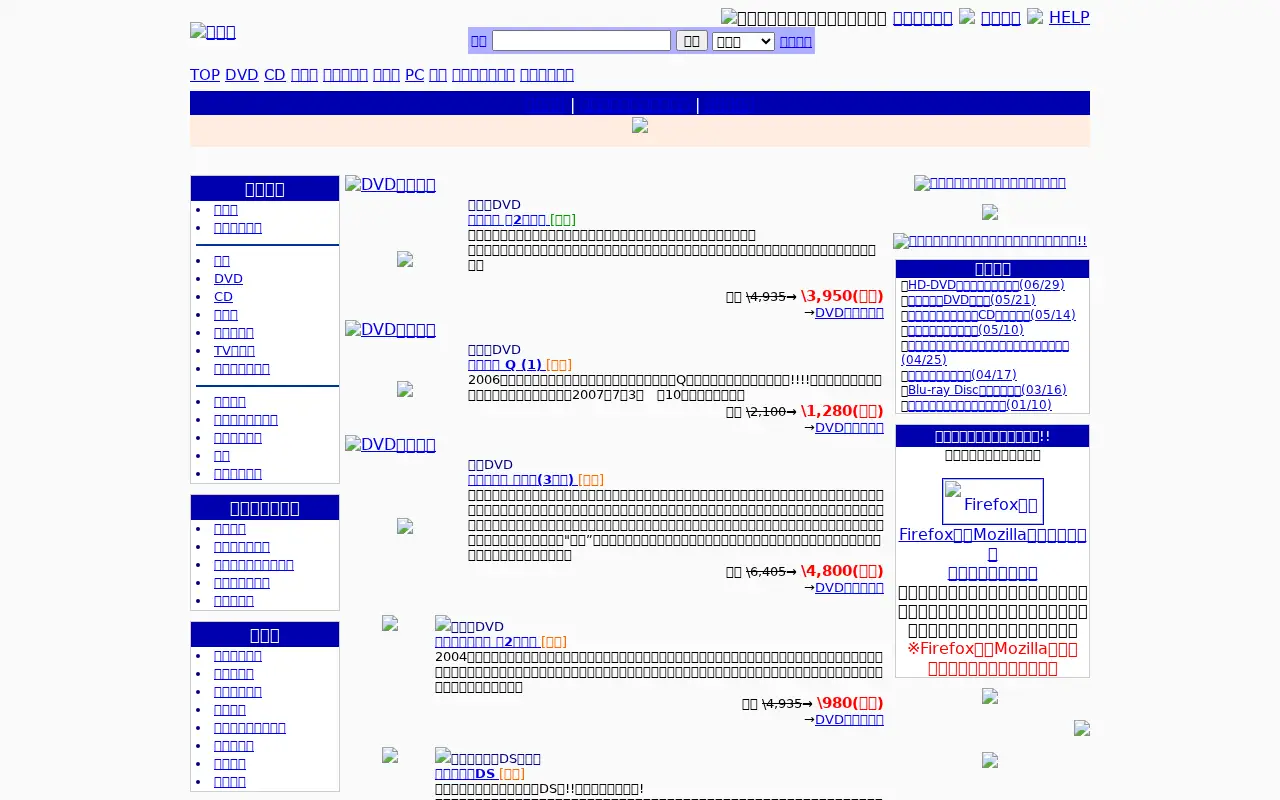Open the HD-DVD news item dated 06/29
The height and width of the screenshot is (800, 1280).
coord(986,285)
